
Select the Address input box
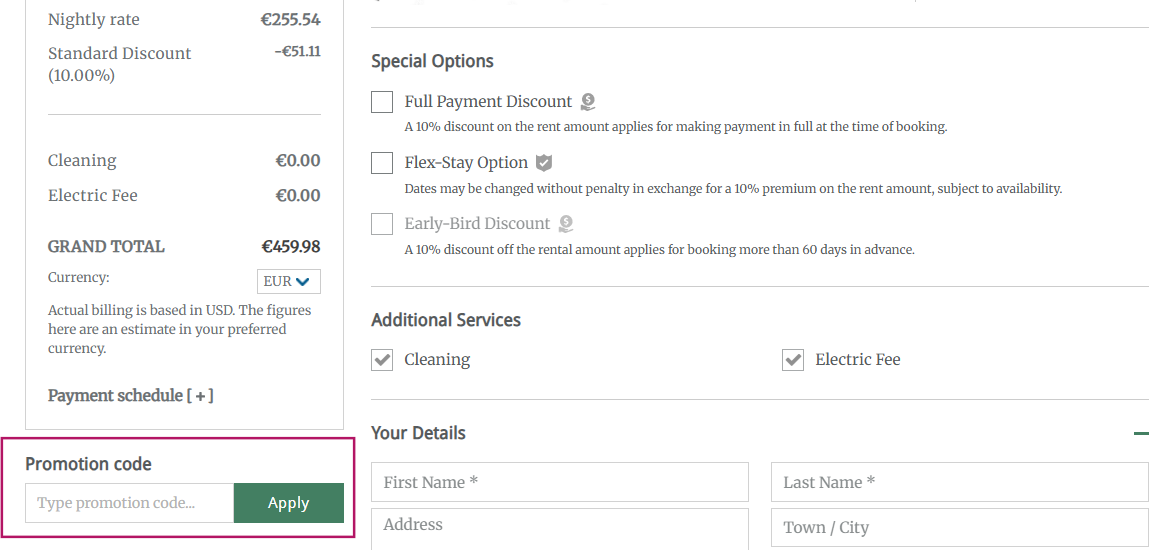(559, 526)
